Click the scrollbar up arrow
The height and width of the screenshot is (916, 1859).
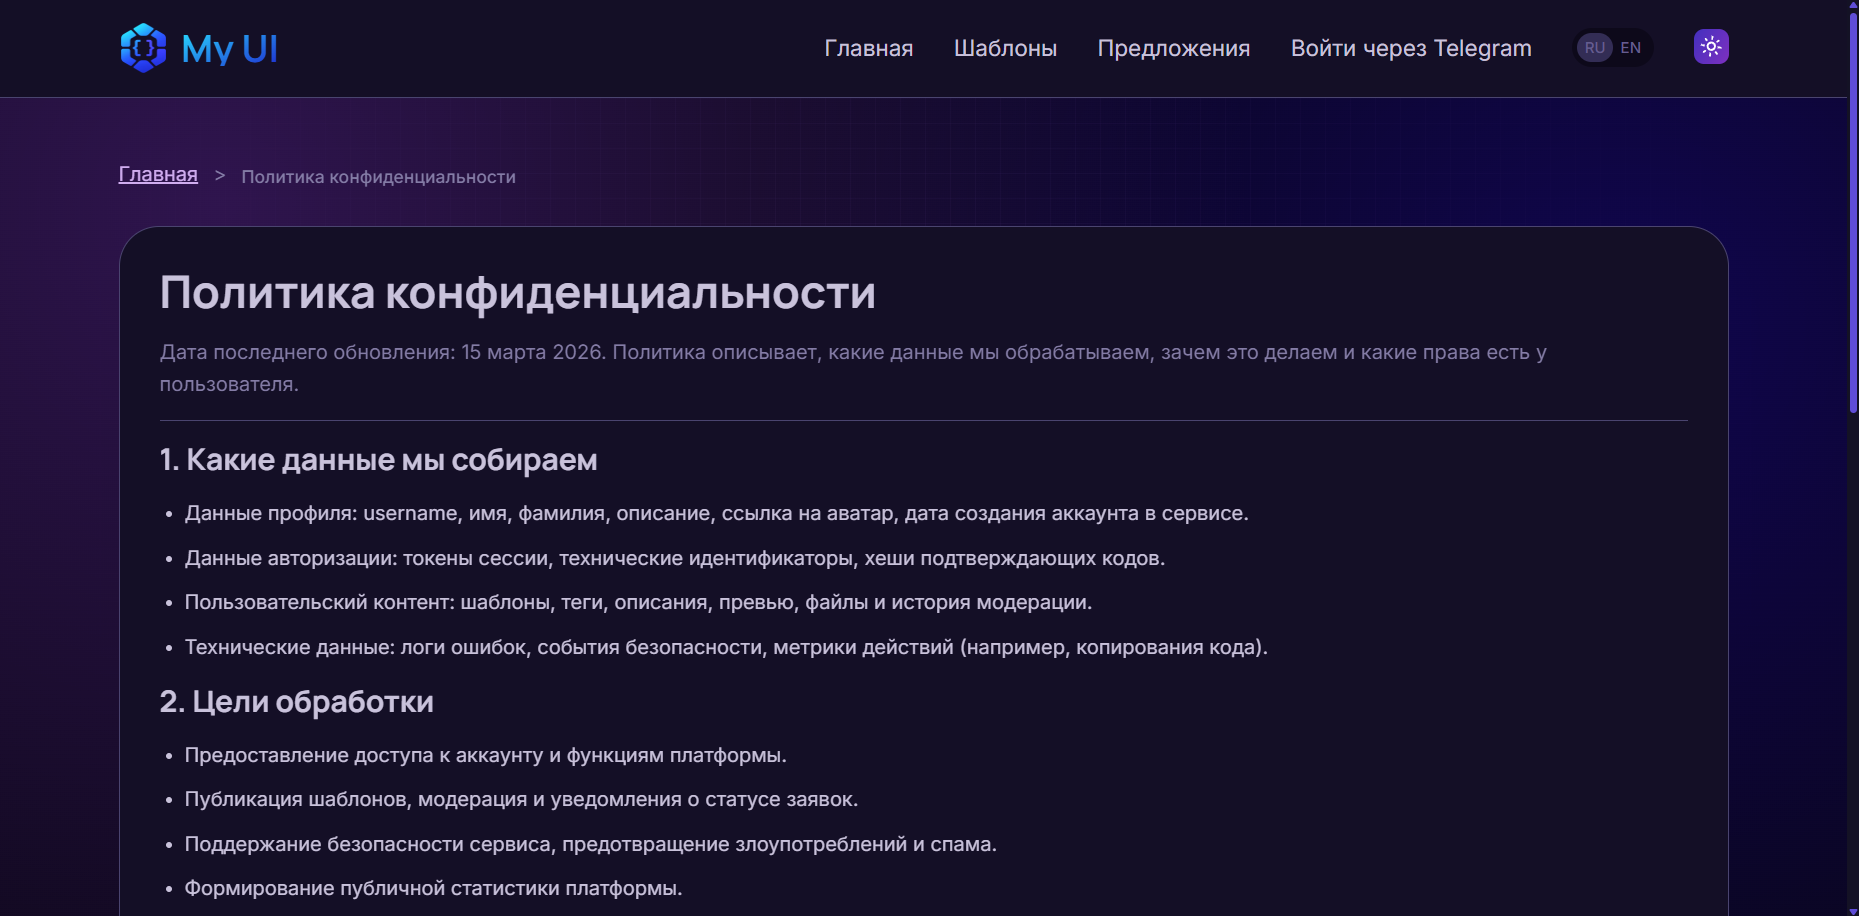pos(1853,6)
